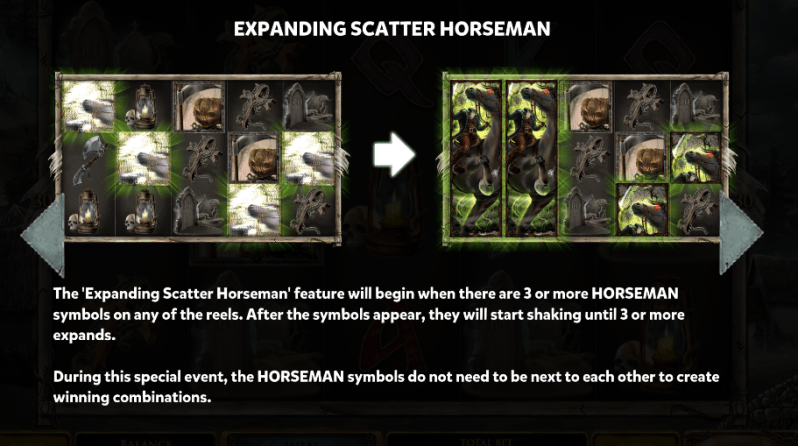
Task: Select the small horseman symbol, right grid bottom row
Action: (642, 210)
